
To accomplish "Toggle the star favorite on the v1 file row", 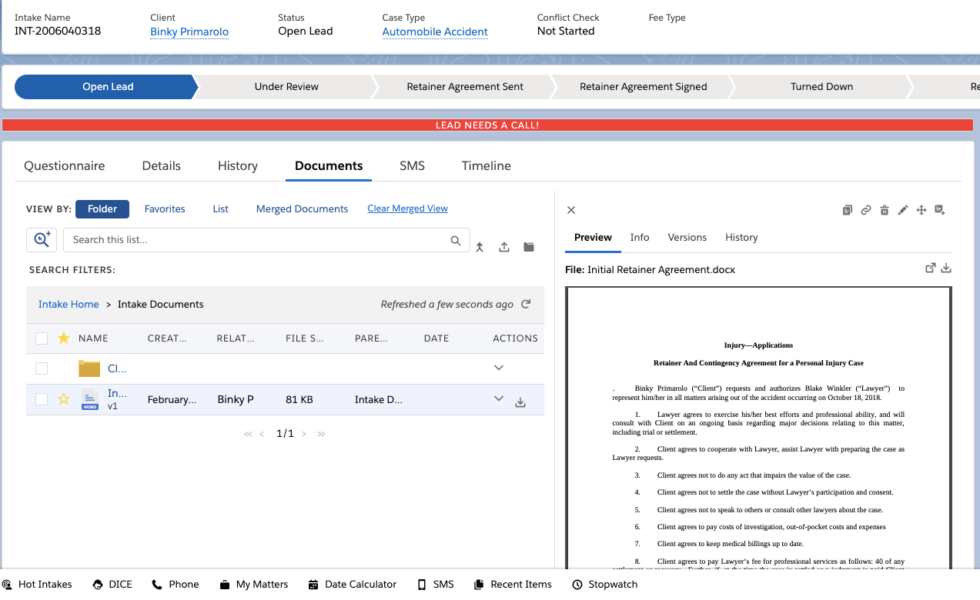I will click(x=61, y=399).
